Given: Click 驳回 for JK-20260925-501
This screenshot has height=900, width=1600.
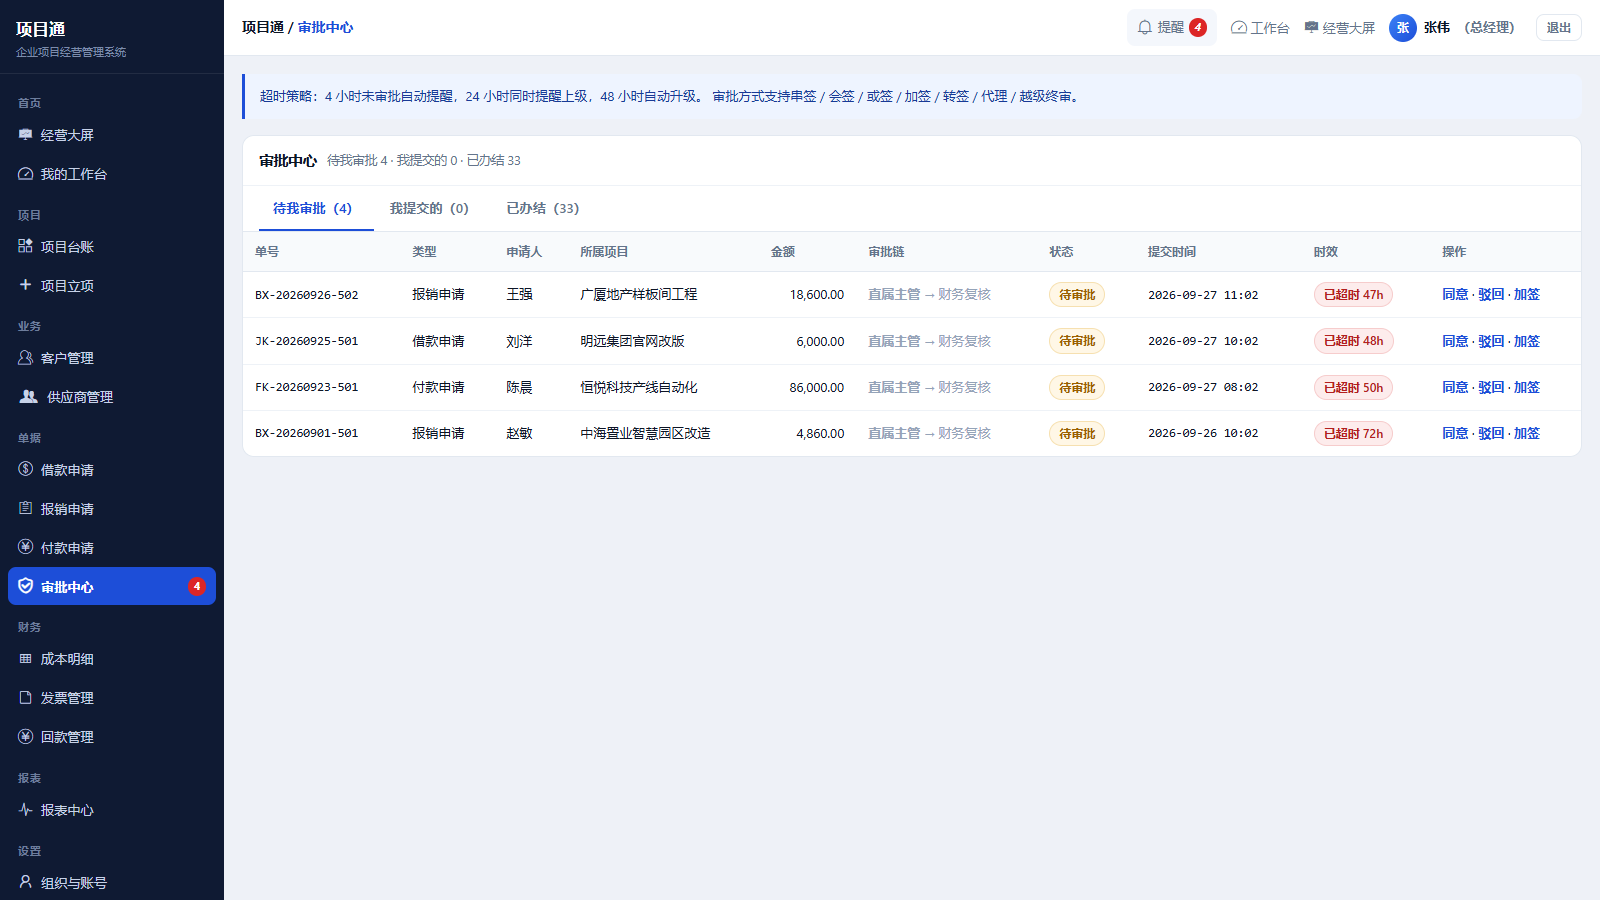Looking at the screenshot, I should [x=1491, y=341].
